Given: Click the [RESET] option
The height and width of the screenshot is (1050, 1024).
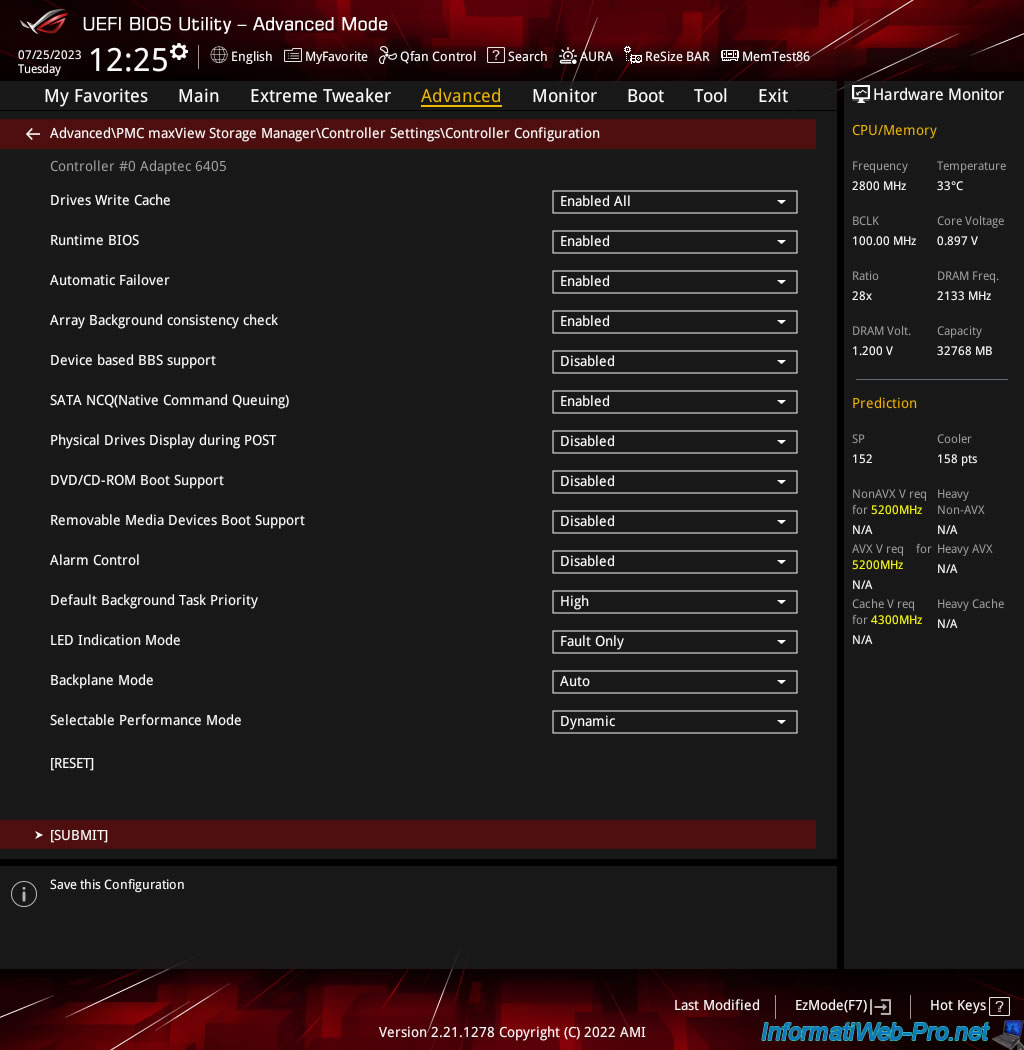Looking at the screenshot, I should coord(72,763).
